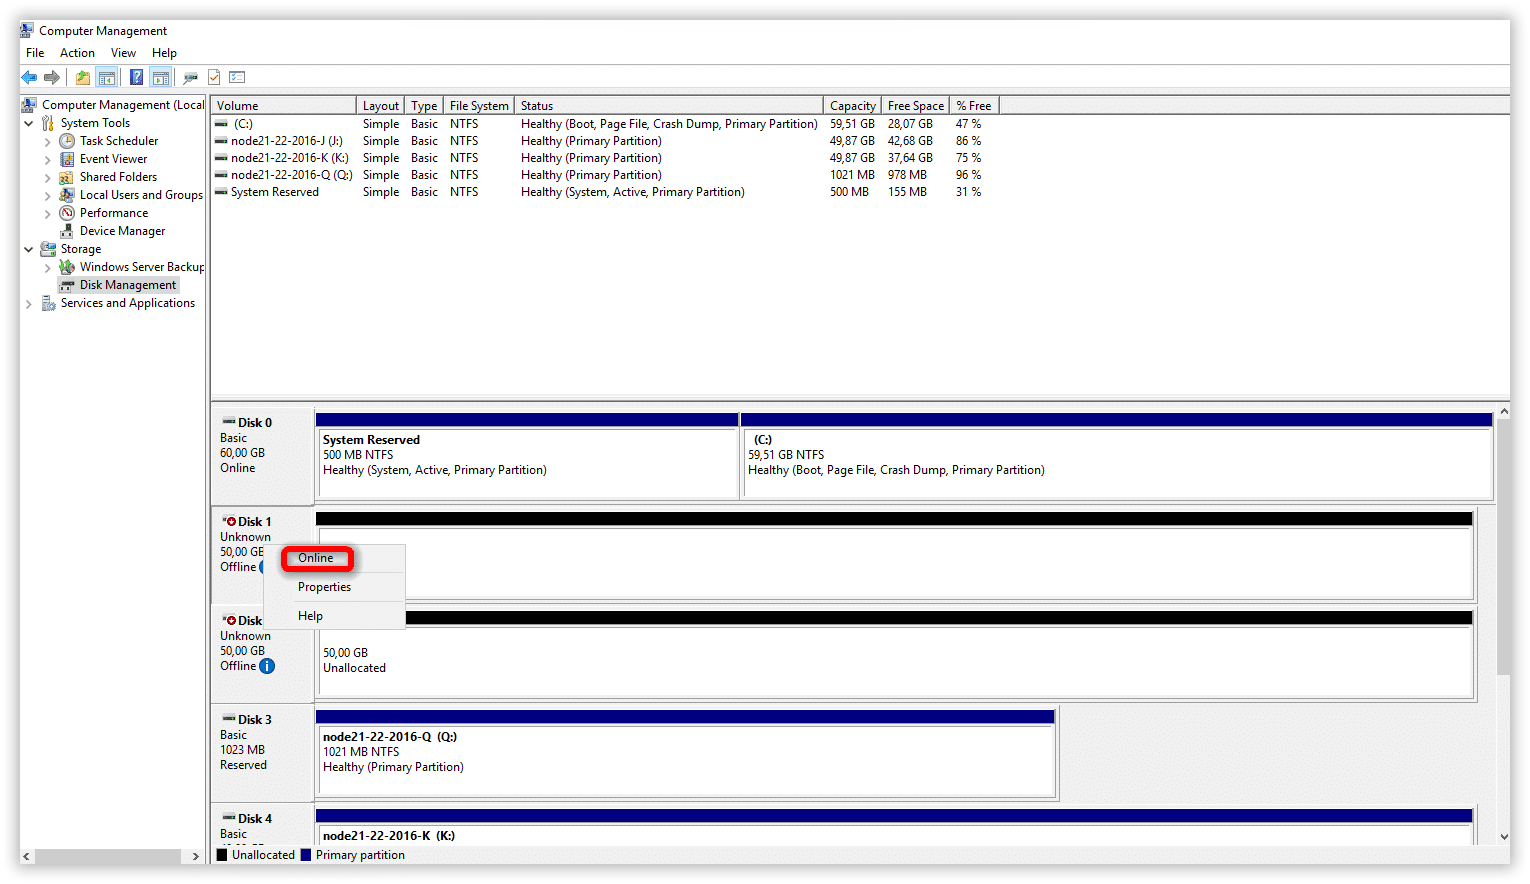This screenshot has width=1530, height=884.
Task: Click the Capacity column header
Action: (852, 106)
